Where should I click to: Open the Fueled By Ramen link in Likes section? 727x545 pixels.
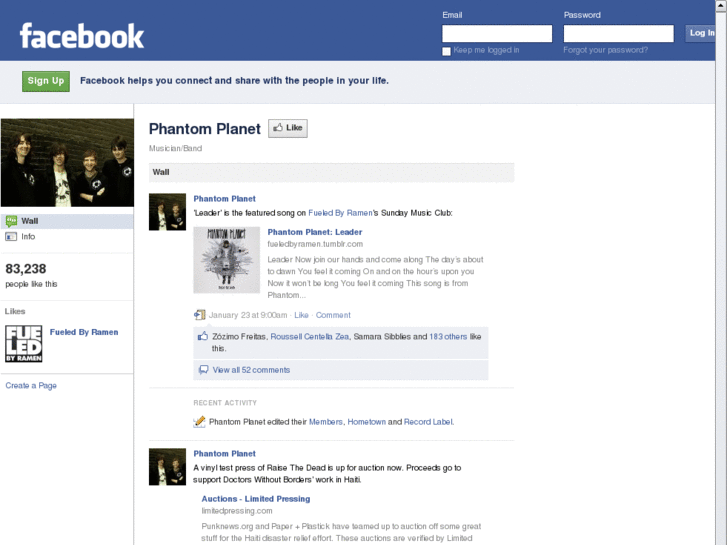click(84, 332)
